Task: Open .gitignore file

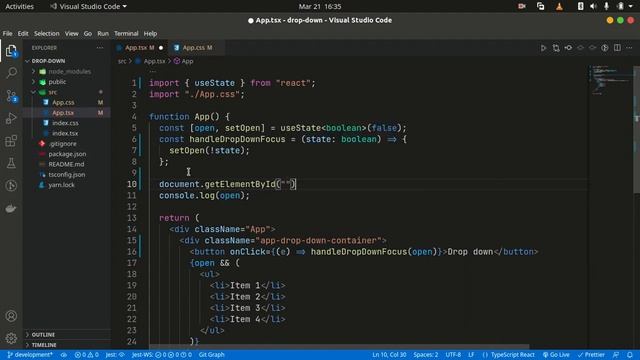Action: pos(62,144)
